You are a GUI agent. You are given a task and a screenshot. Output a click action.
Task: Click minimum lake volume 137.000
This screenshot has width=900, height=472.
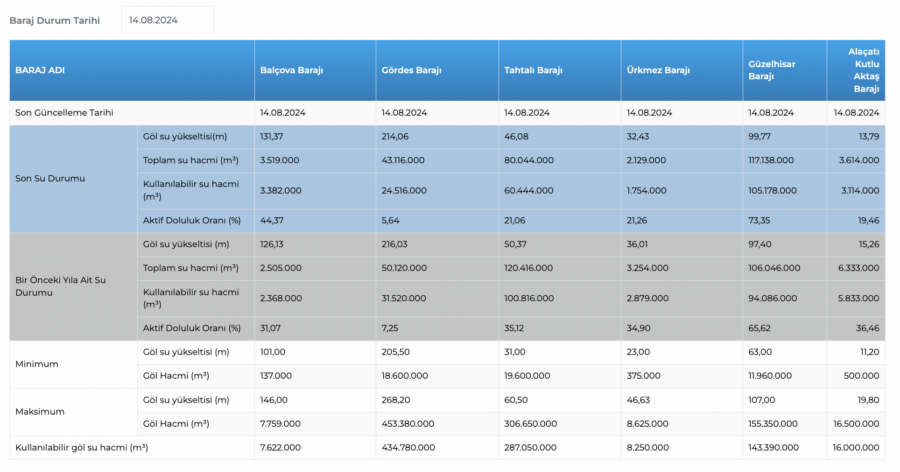click(x=276, y=376)
